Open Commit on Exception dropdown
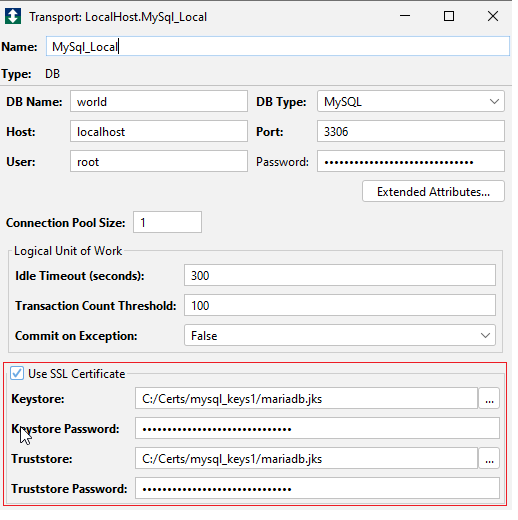This screenshot has height=520, width=518. [x=340, y=335]
